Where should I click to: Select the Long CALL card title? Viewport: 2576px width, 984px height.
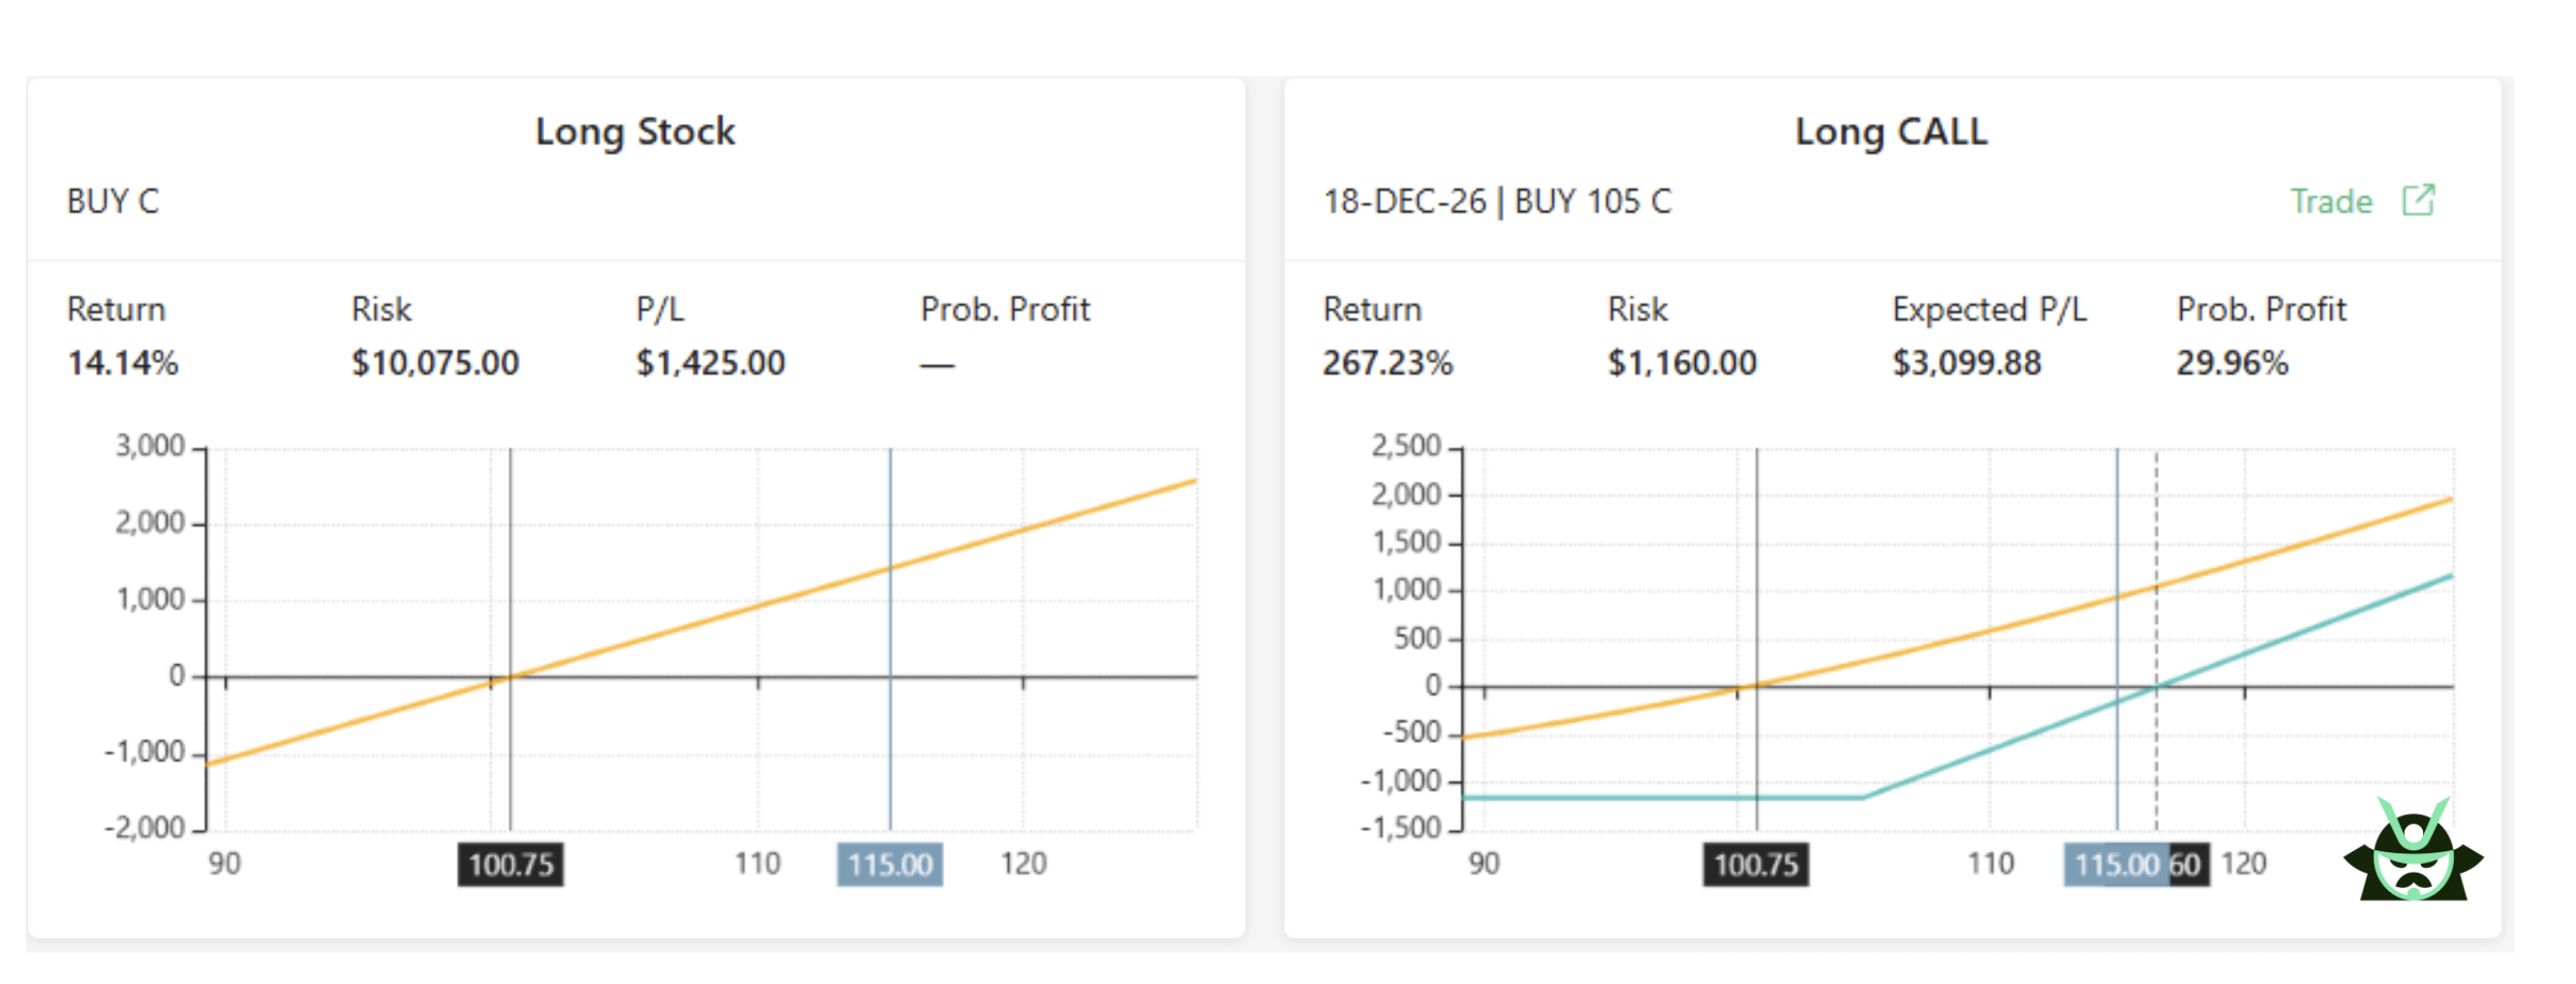1891,132
